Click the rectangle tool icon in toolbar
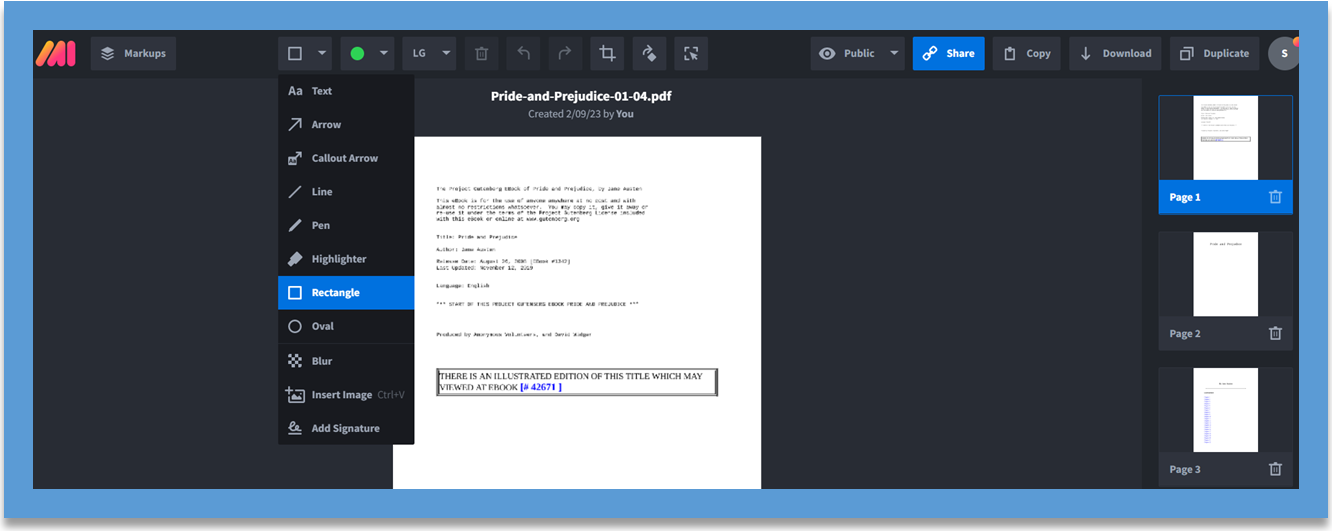 pos(295,54)
